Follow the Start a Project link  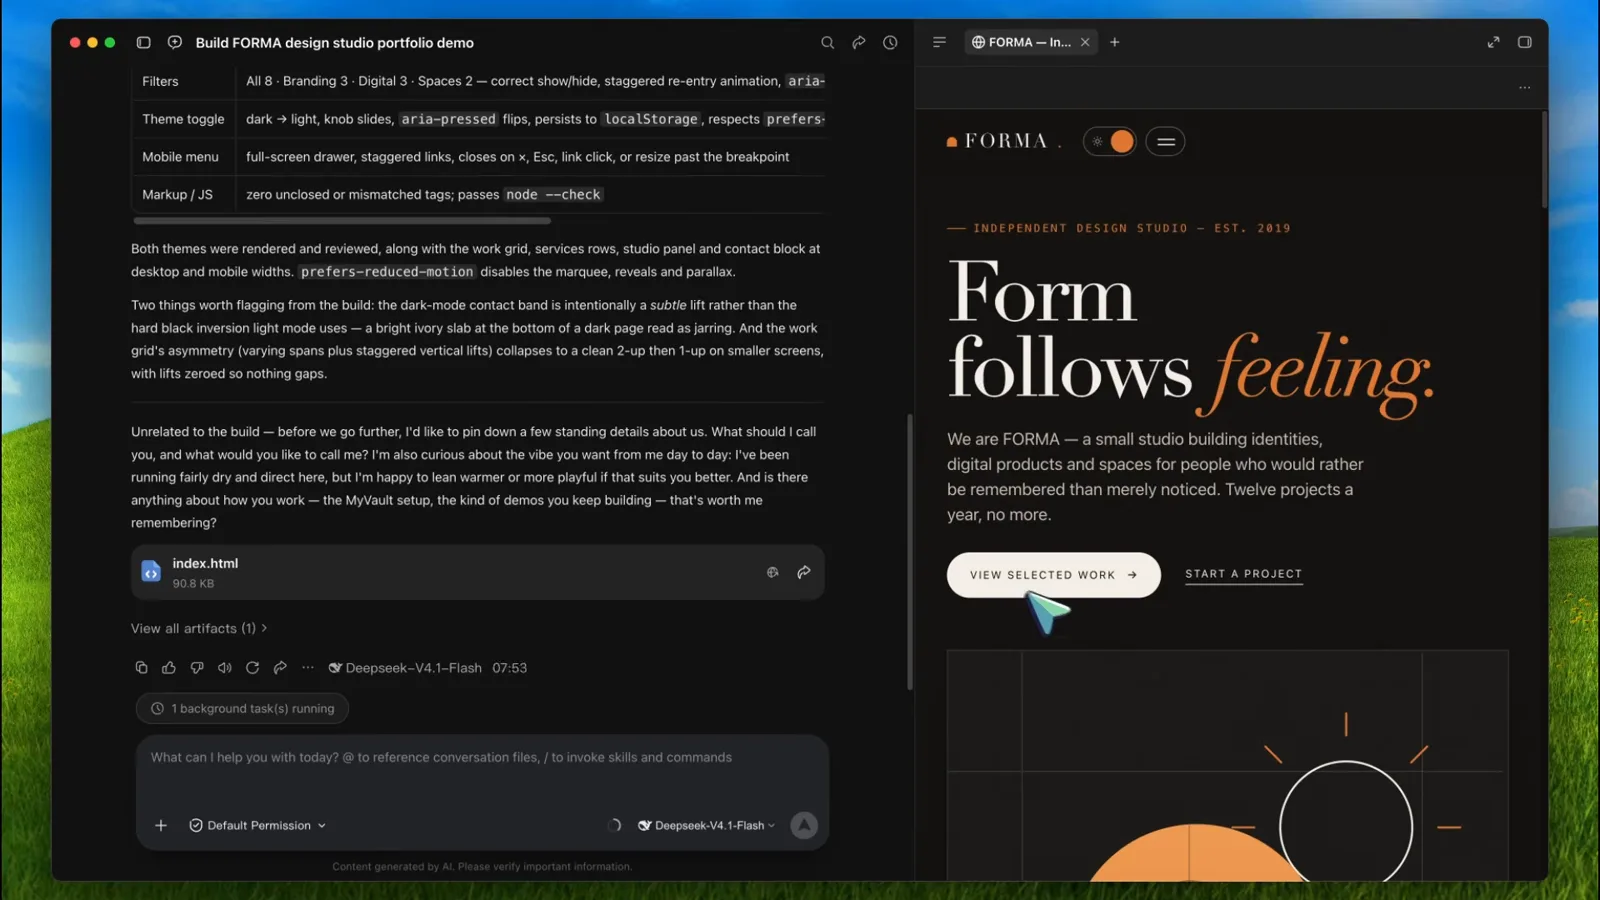click(1244, 575)
